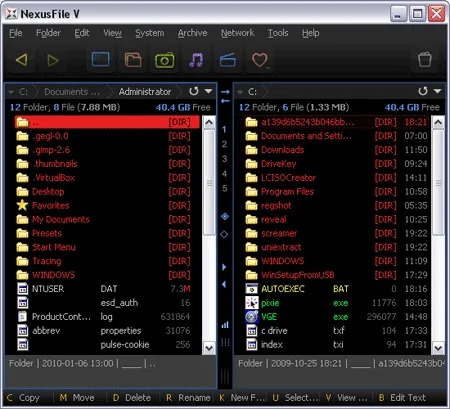Select divider shortcut number 3
The height and width of the screenshot is (409, 450).
tap(224, 159)
